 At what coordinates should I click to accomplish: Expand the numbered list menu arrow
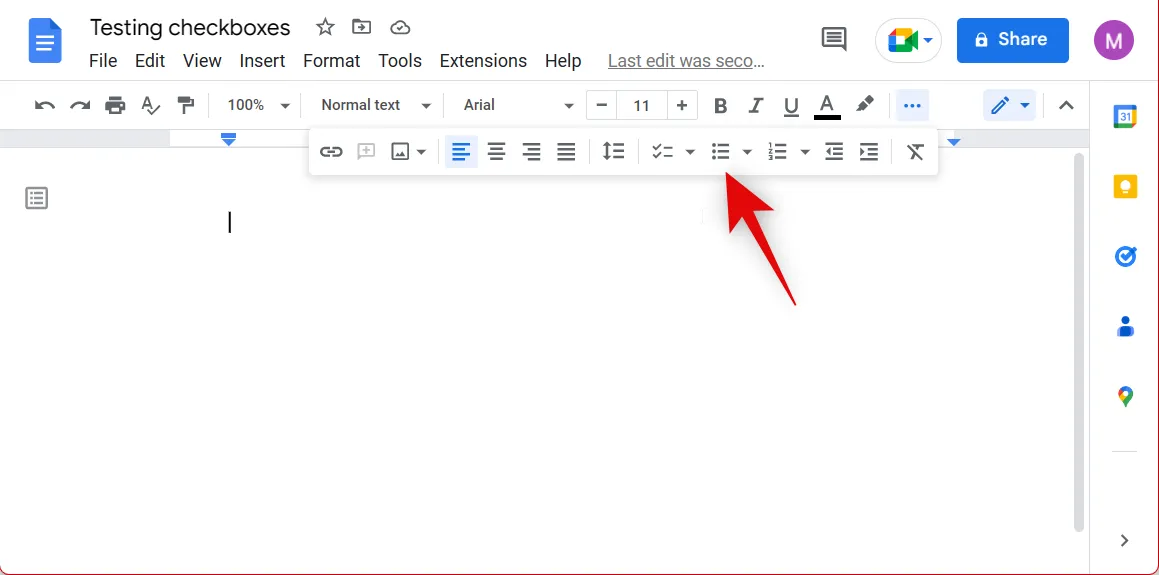[x=805, y=152]
